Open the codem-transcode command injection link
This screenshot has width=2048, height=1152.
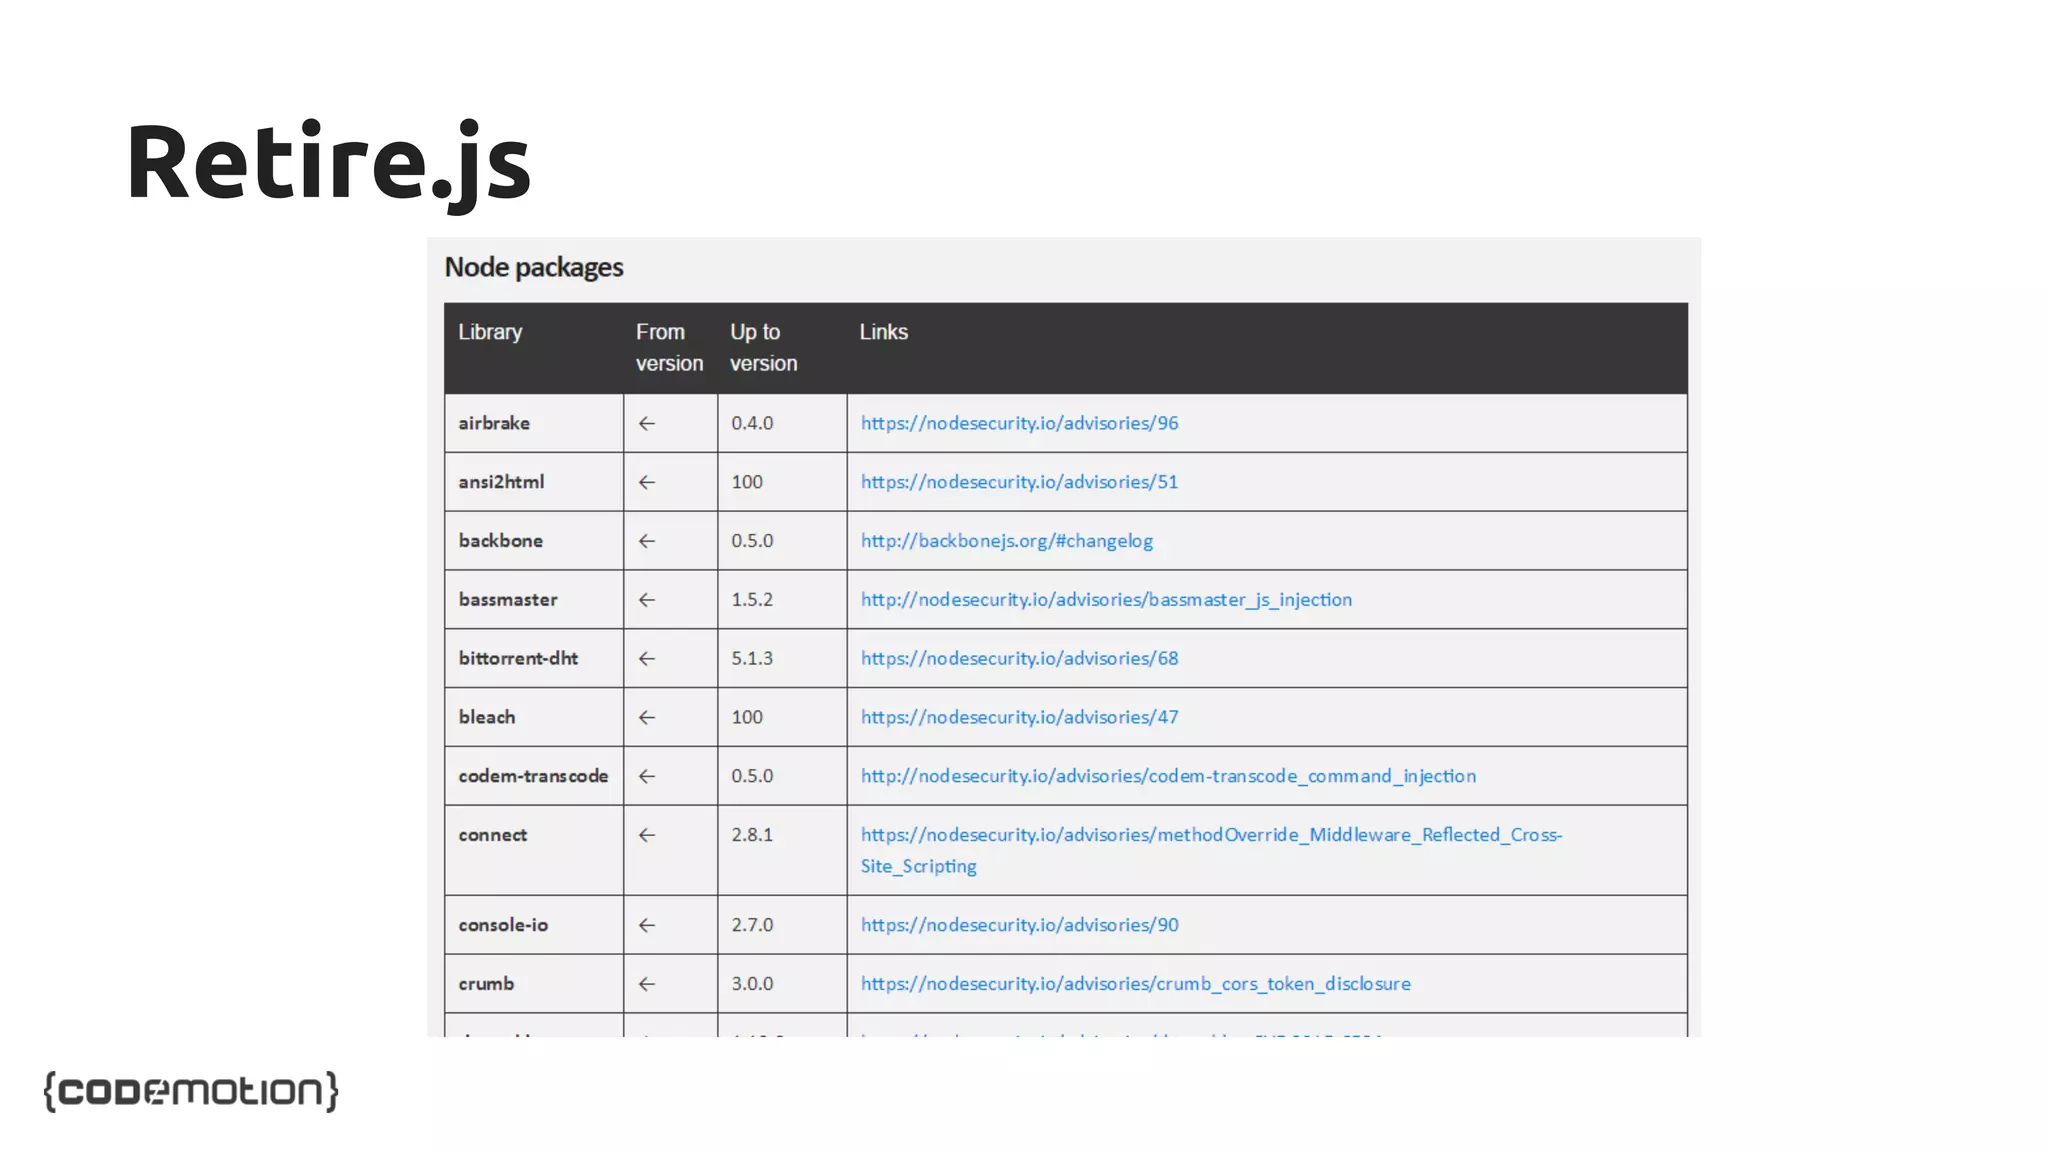coord(1167,776)
